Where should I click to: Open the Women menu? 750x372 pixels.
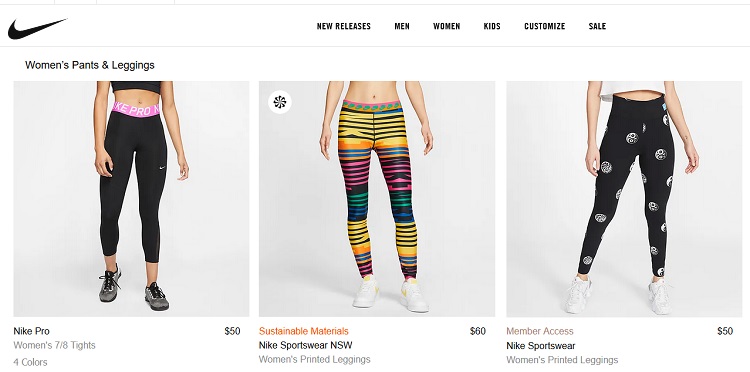point(447,26)
